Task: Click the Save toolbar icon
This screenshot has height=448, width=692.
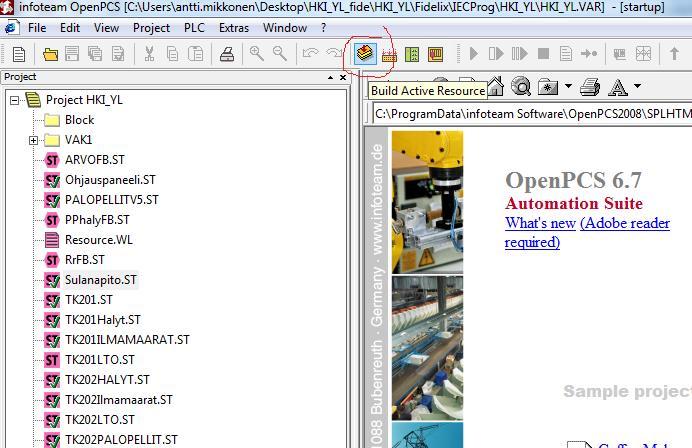Action: (72, 54)
